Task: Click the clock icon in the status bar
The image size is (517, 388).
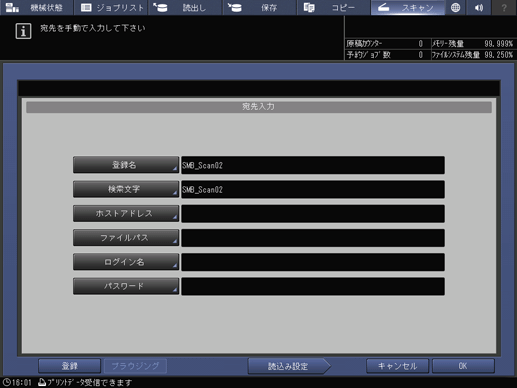Action: coord(7,382)
